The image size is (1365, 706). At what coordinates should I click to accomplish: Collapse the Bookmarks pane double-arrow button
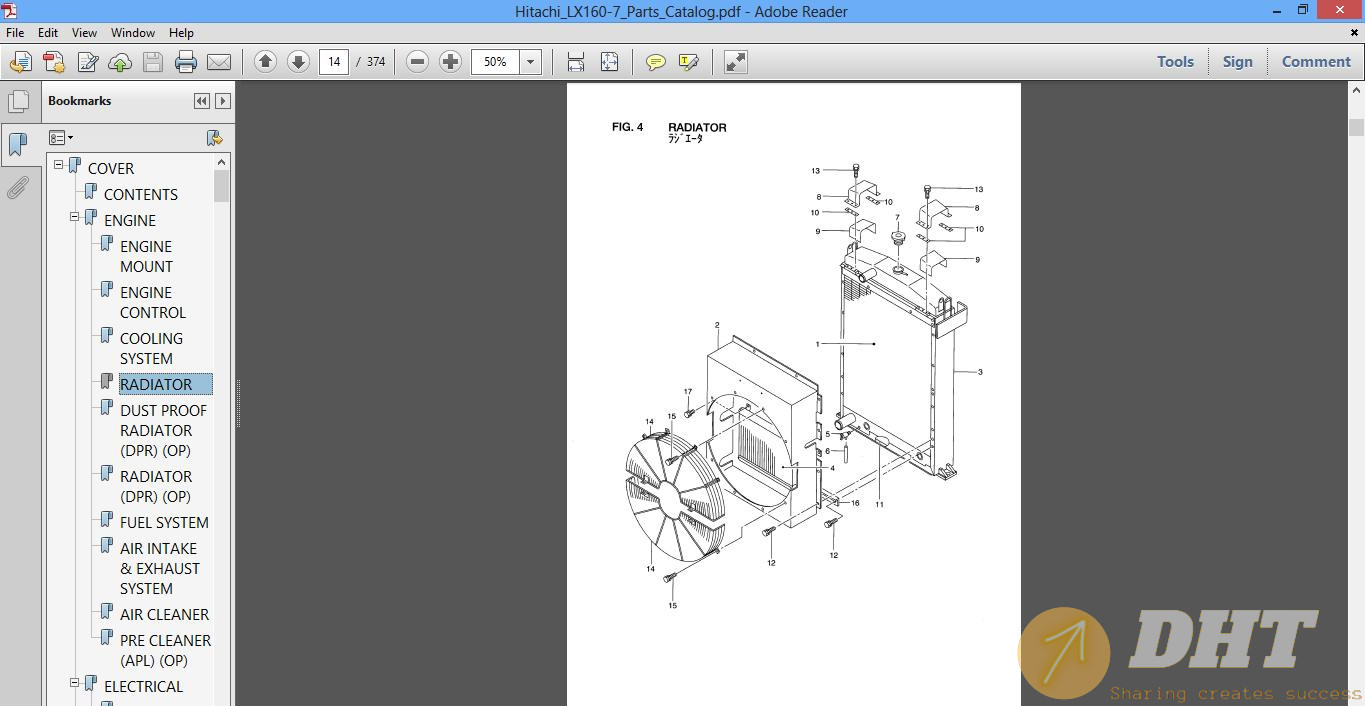tap(202, 101)
